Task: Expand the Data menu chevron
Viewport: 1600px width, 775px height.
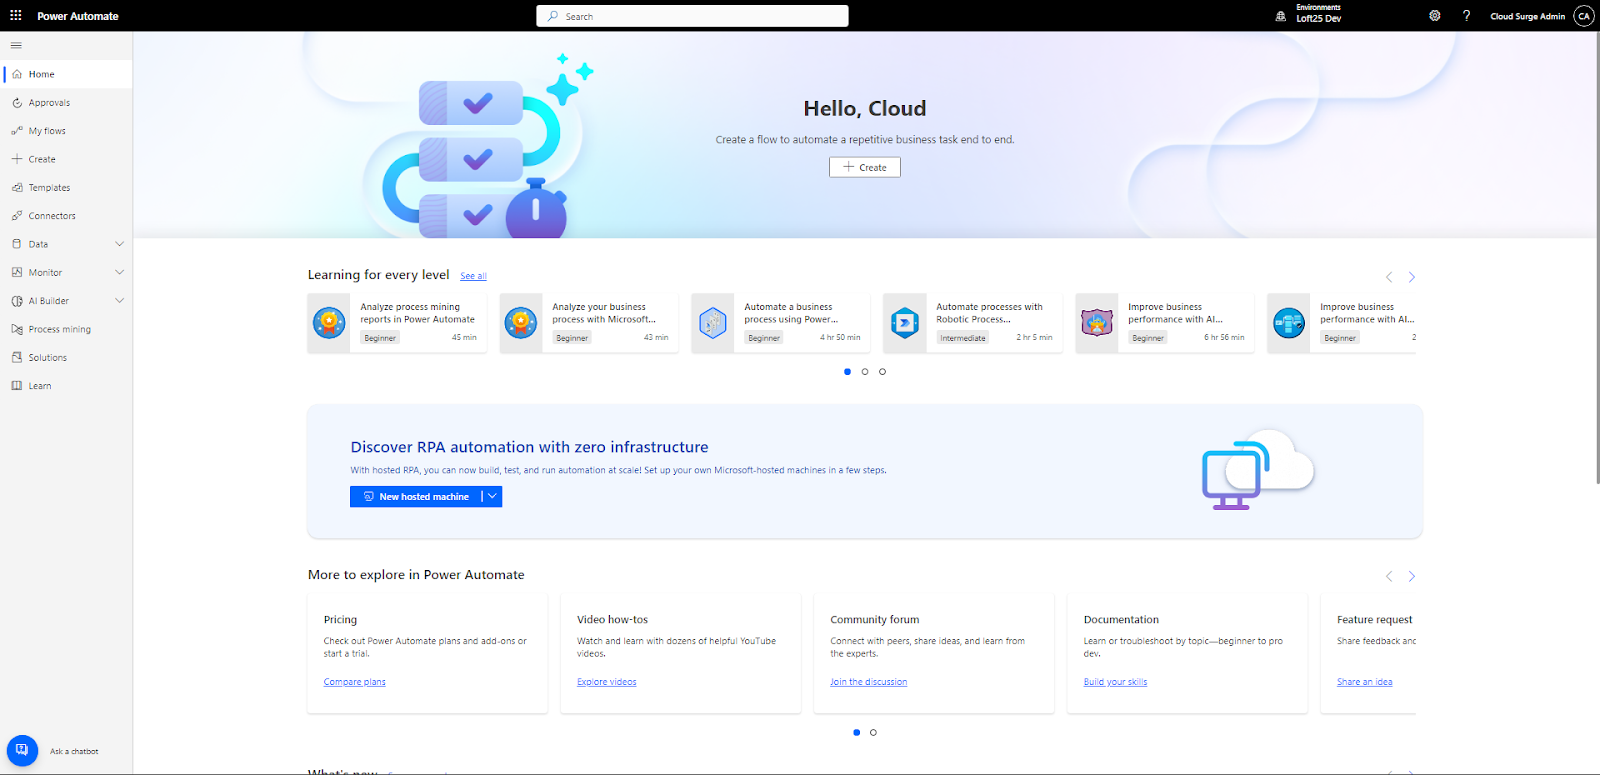Action: point(120,244)
